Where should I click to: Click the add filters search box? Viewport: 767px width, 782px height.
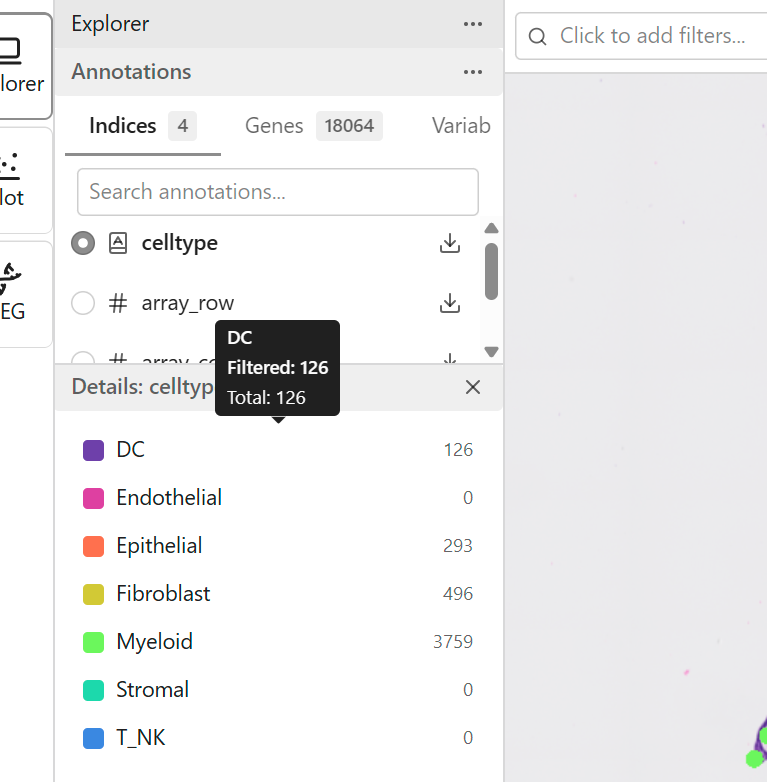point(641,36)
